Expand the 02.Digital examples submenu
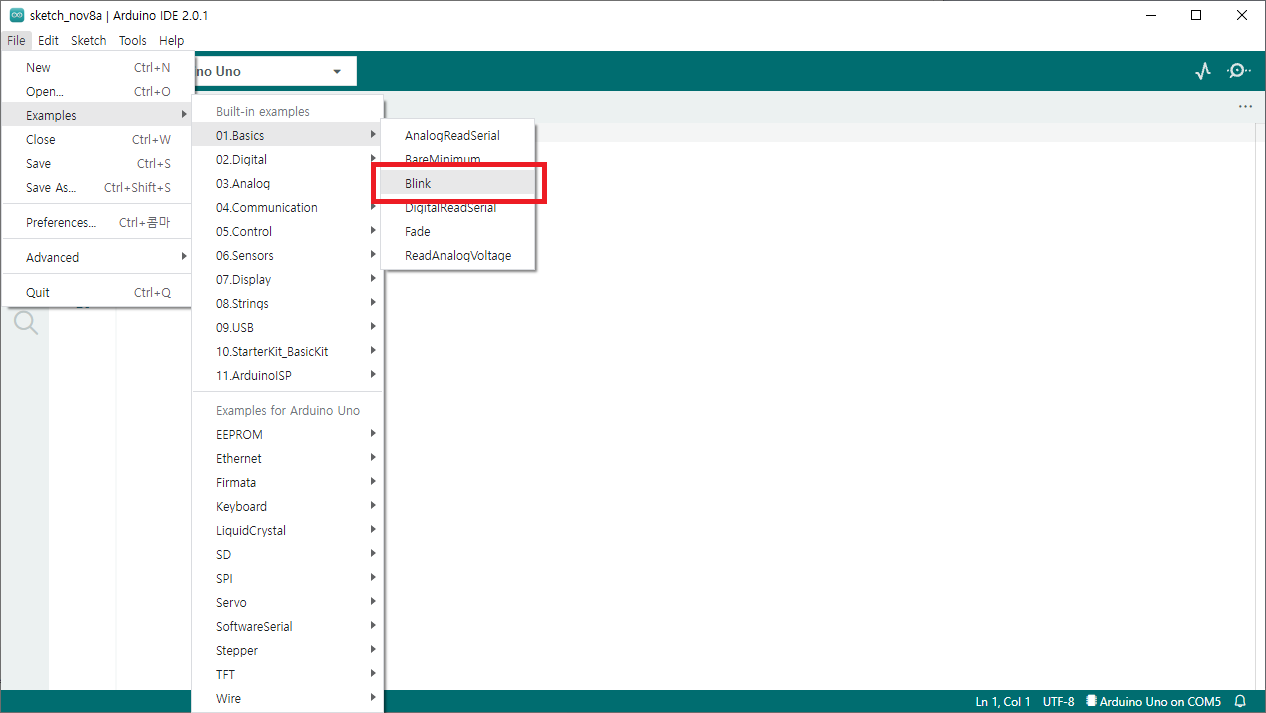This screenshot has height=713, width=1266. click(287, 160)
